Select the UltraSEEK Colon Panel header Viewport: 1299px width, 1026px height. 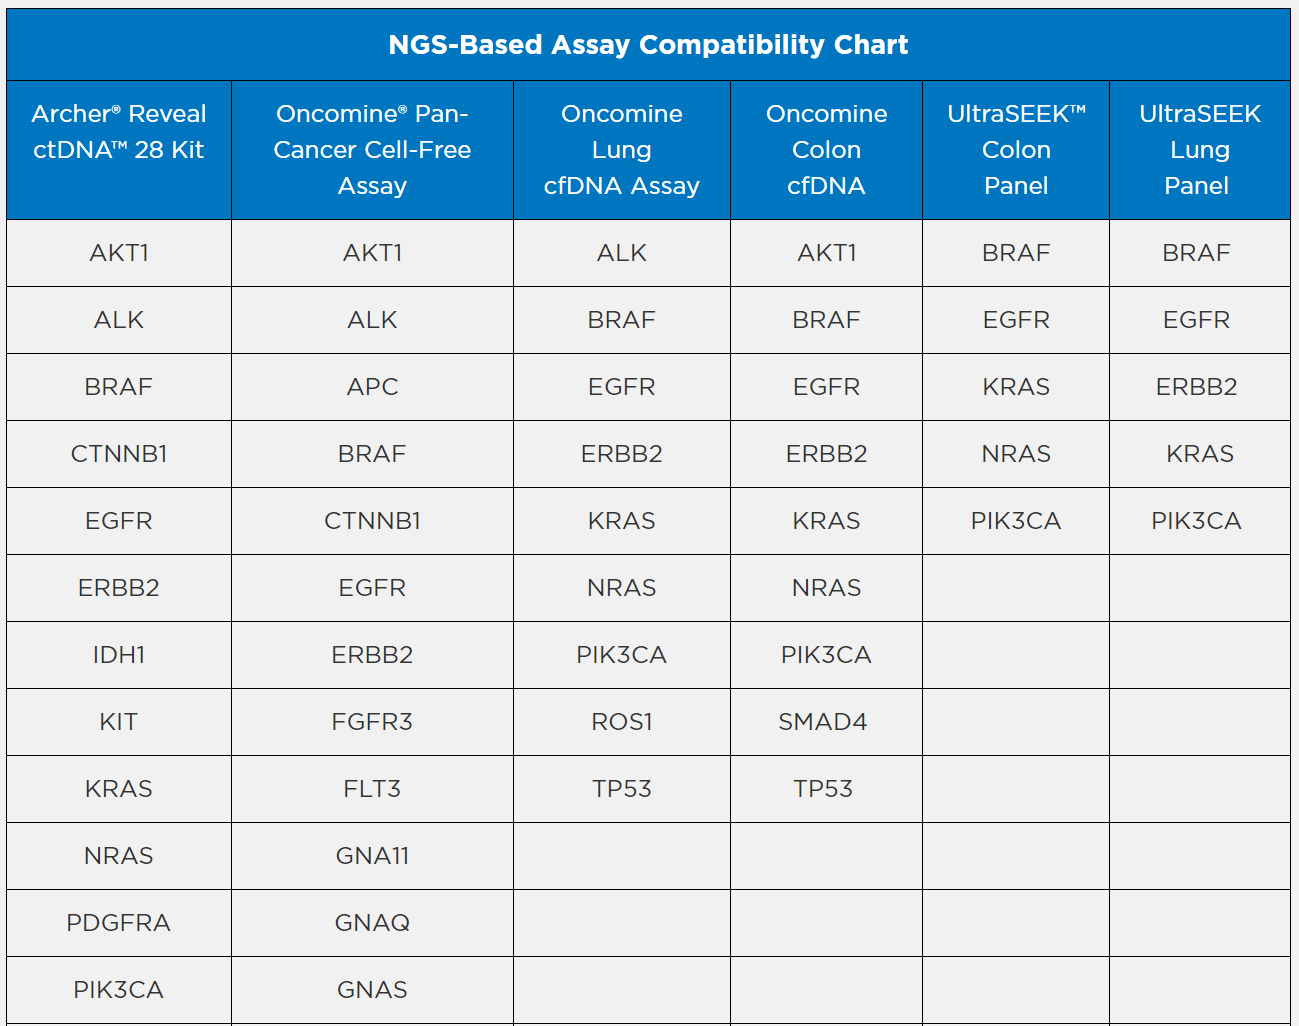click(1016, 150)
